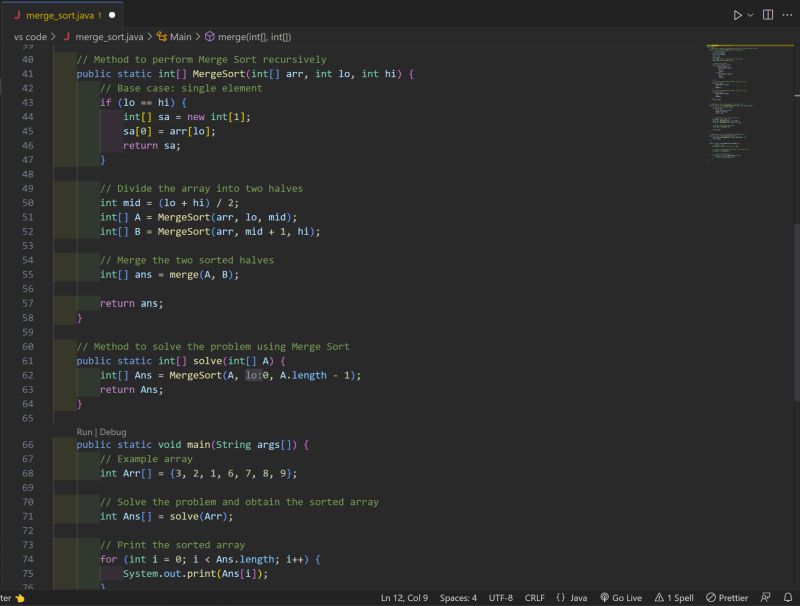Split the editor to the right
Viewport: 800px width, 606px height.
coord(768,15)
